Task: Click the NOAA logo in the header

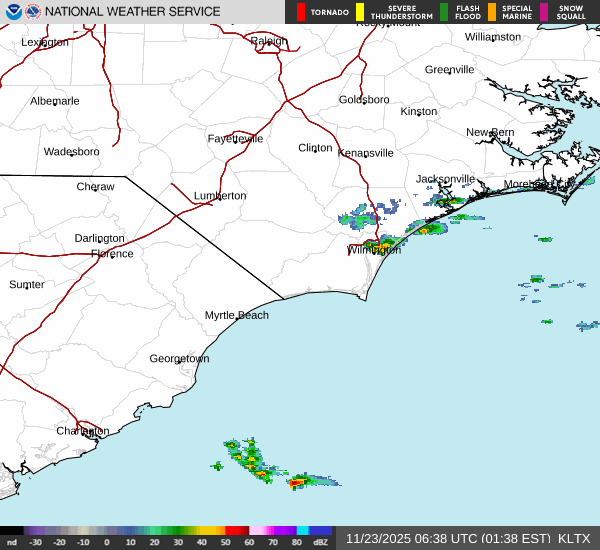Action: [13, 12]
